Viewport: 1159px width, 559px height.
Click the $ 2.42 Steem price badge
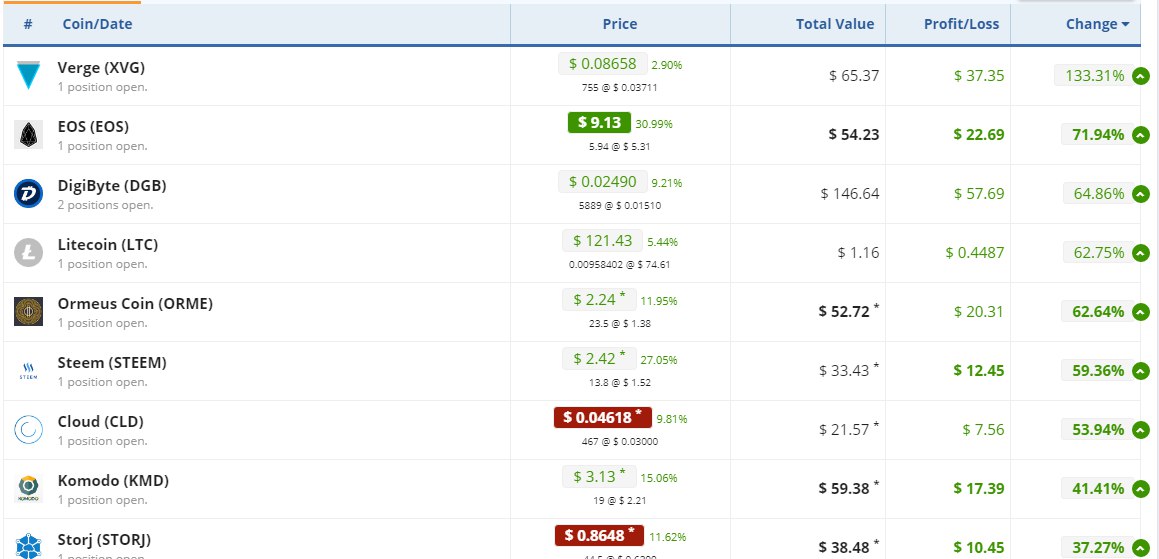(599, 359)
